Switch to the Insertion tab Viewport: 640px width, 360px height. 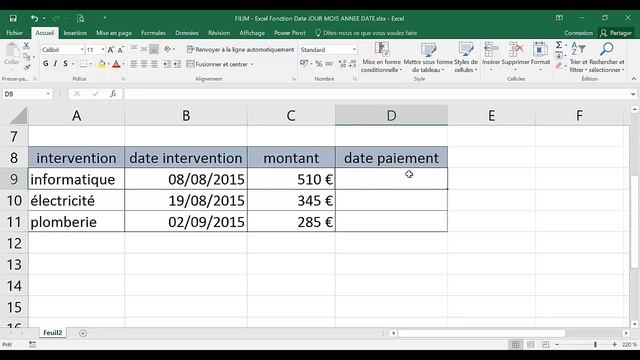75,33
